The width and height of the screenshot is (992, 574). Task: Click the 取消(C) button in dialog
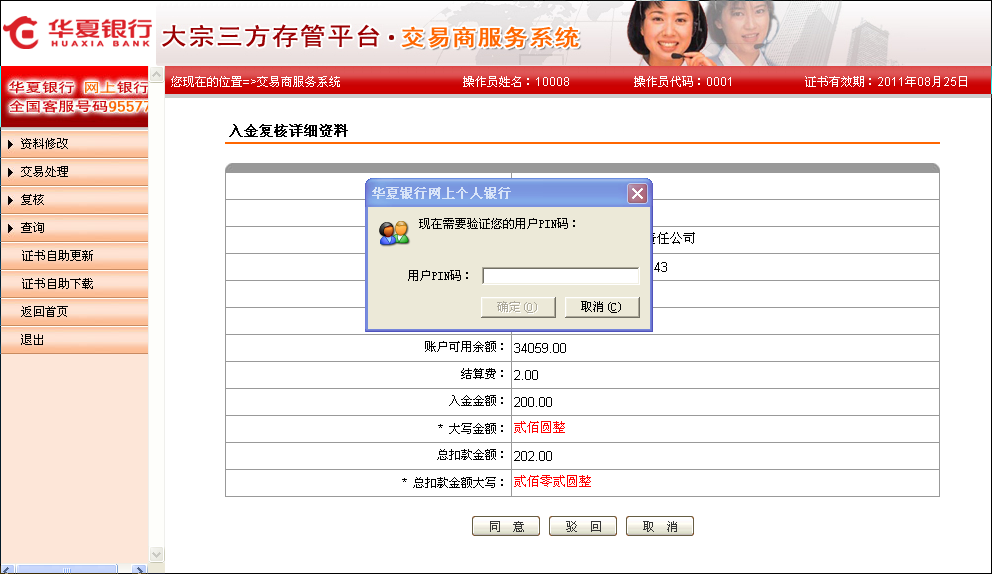(x=602, y=307)
